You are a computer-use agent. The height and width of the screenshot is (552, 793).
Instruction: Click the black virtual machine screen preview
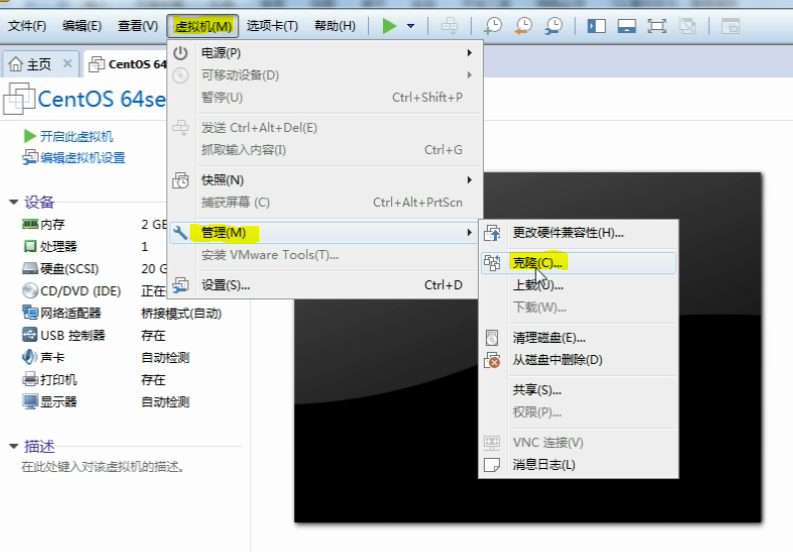[x=527, y=347]
